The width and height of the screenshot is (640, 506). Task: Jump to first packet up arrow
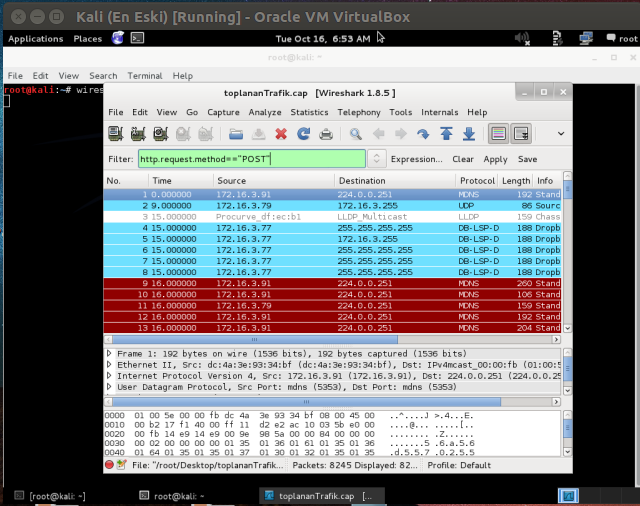pyautogui.click(x=446, y=134)
